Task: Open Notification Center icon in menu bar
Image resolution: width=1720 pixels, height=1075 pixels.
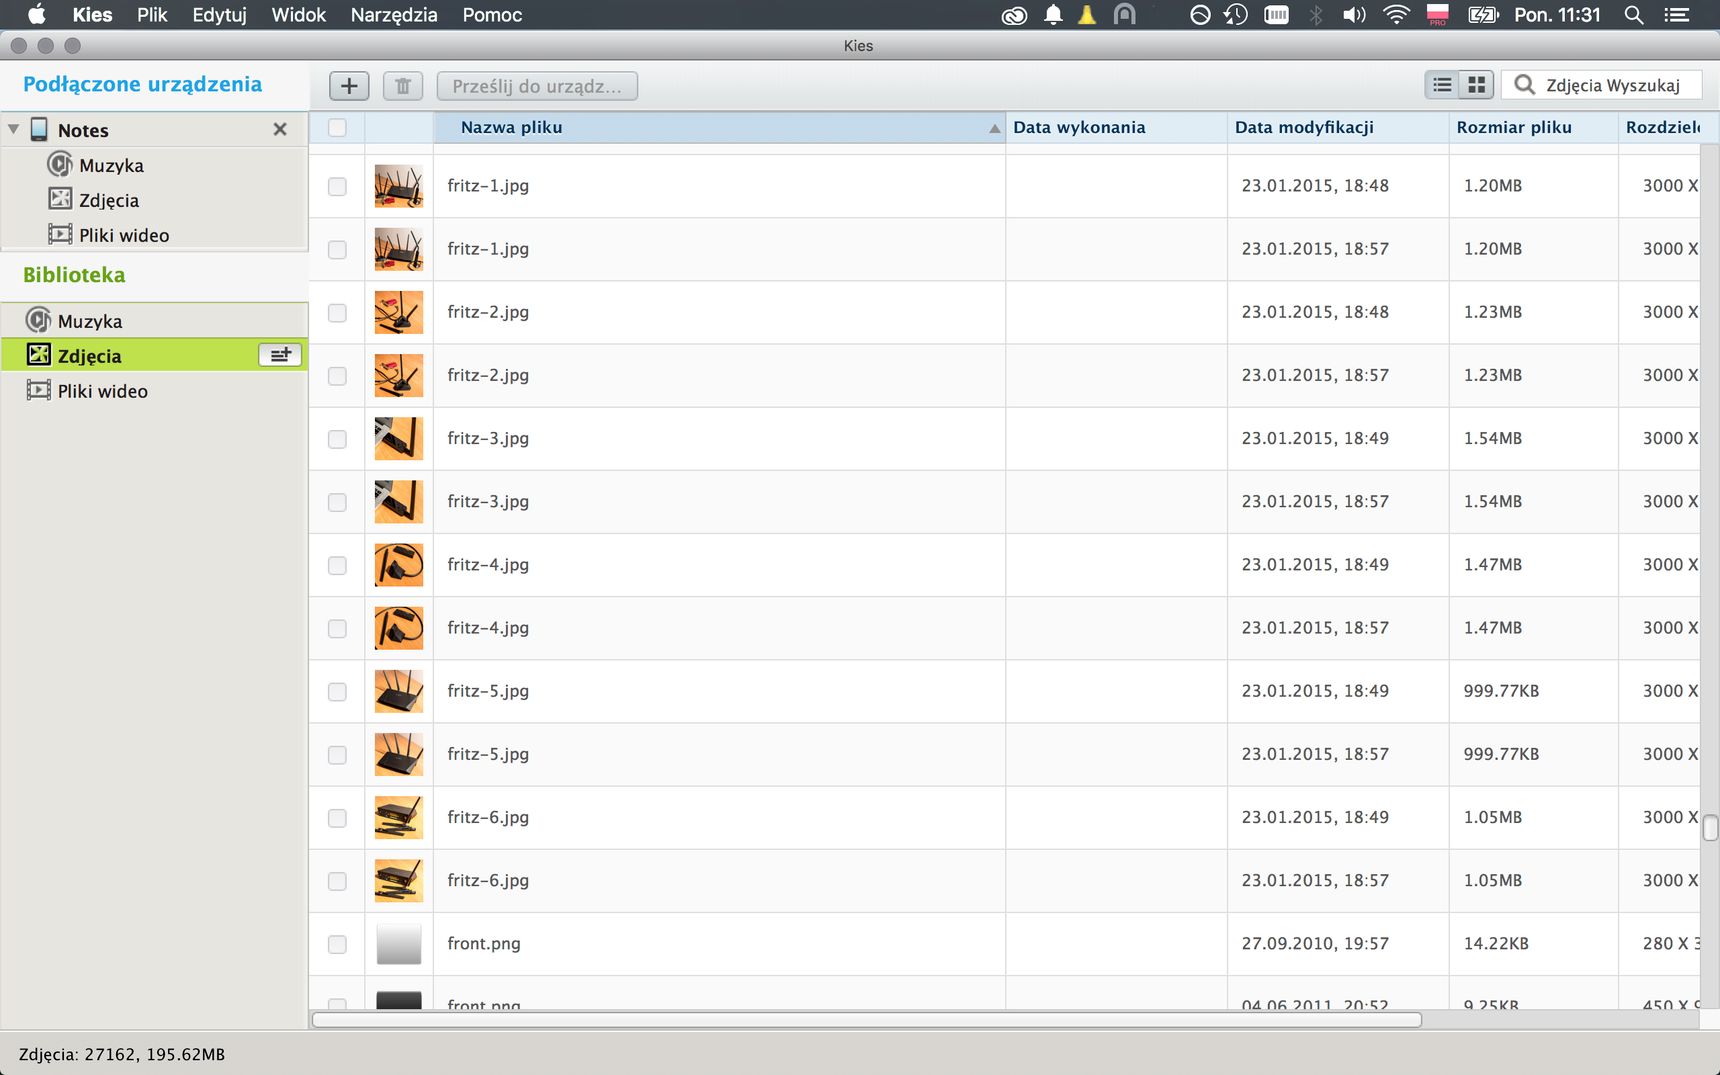Action: coord(1676,15)
